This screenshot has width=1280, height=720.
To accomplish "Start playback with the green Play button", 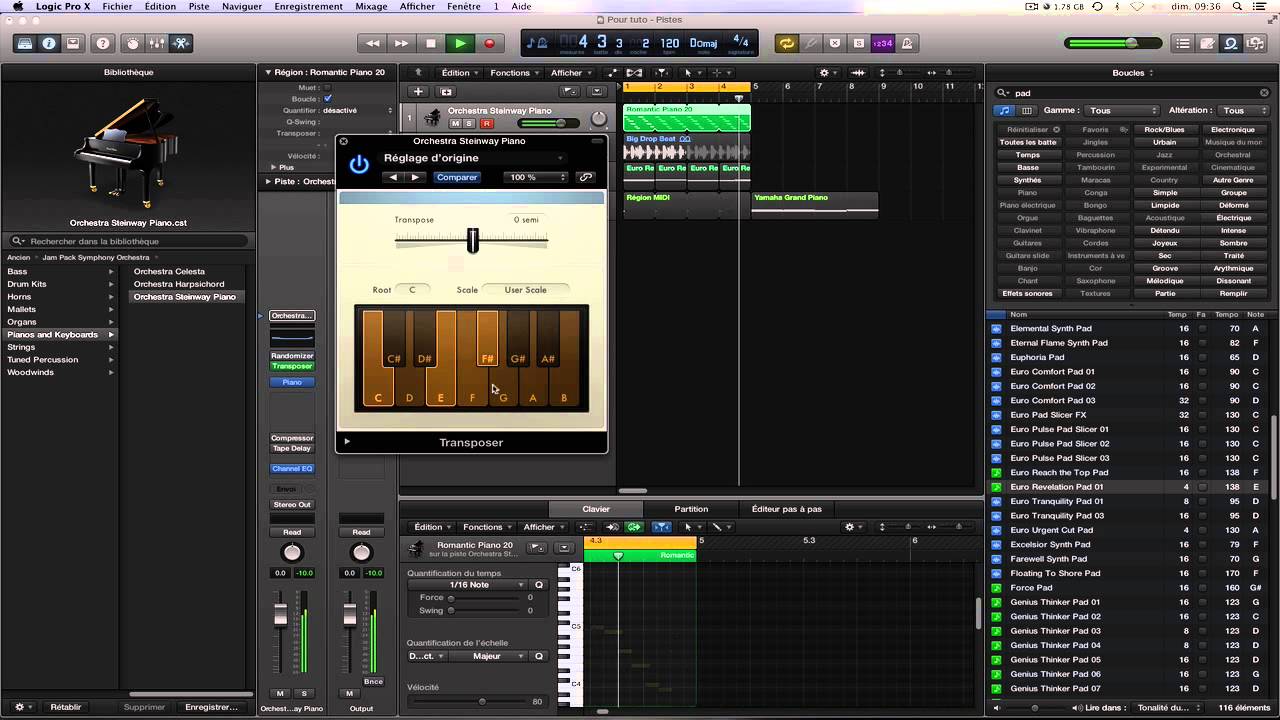I will pyautogui.click(x=460, y=43).
